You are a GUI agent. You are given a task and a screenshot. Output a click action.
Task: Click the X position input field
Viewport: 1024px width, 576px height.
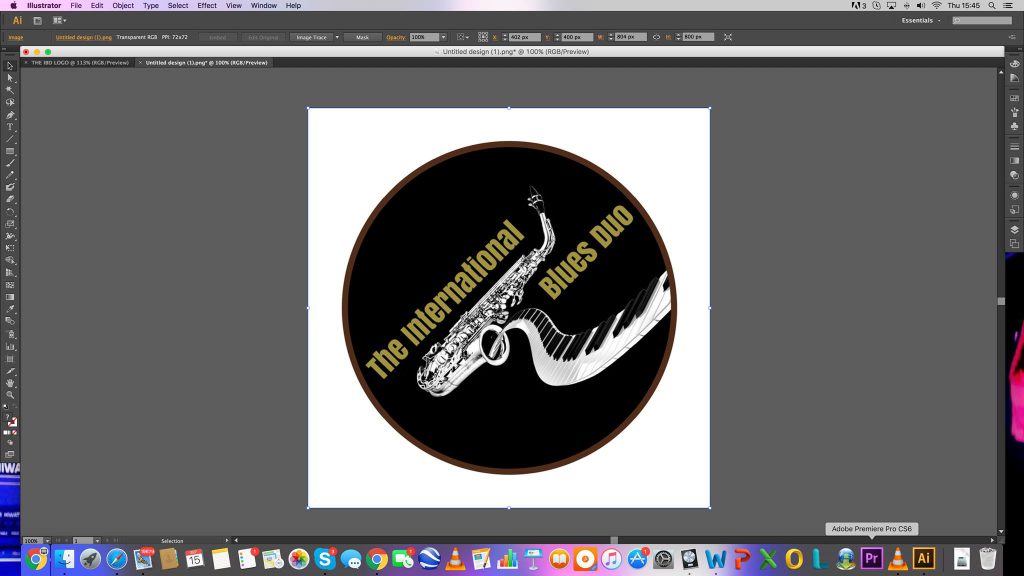(526, 37)
